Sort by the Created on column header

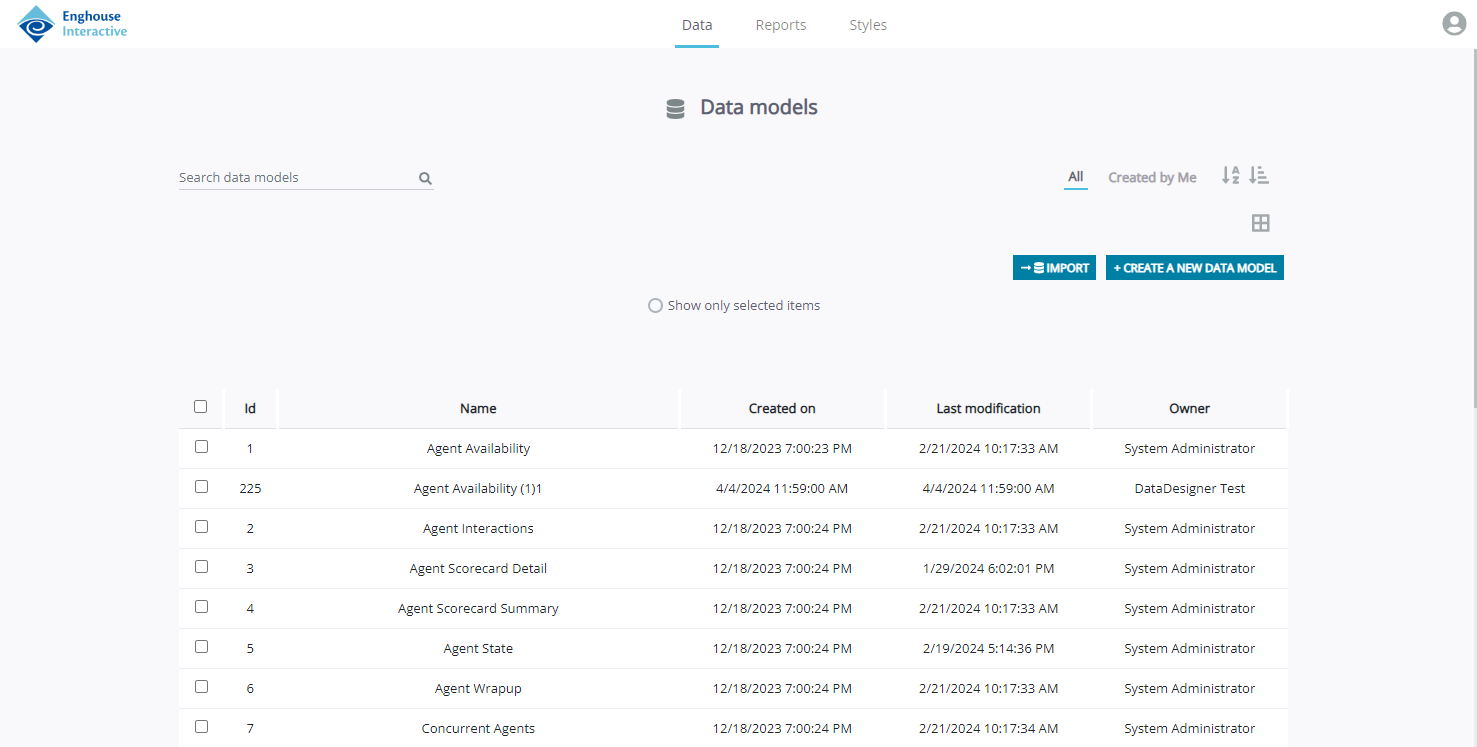tap(781, 408)
